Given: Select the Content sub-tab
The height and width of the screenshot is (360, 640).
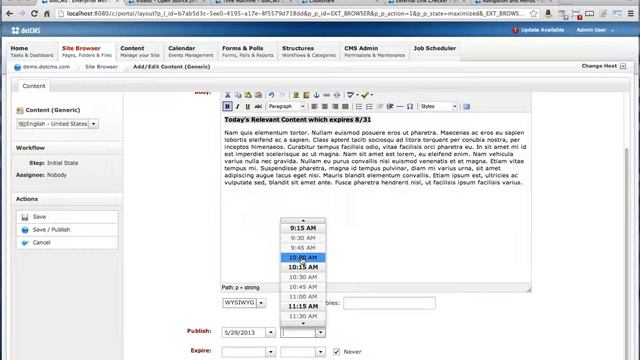Looking at the screenshot, I should click(x=34, y=86).
